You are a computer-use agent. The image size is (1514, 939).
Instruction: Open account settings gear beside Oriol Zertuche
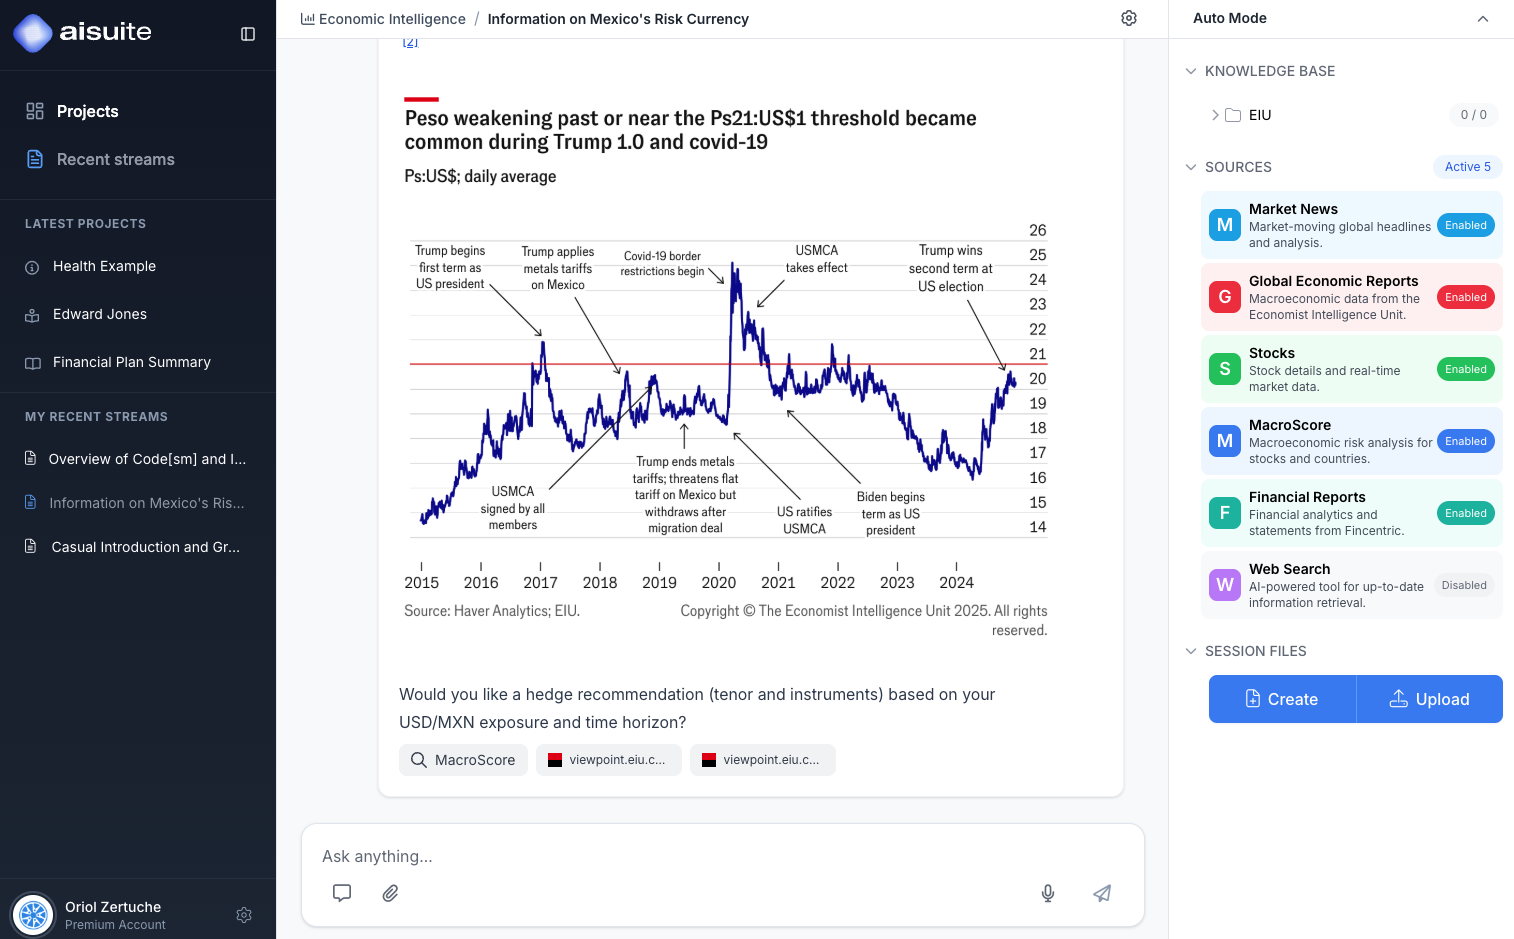coord(244,915)
